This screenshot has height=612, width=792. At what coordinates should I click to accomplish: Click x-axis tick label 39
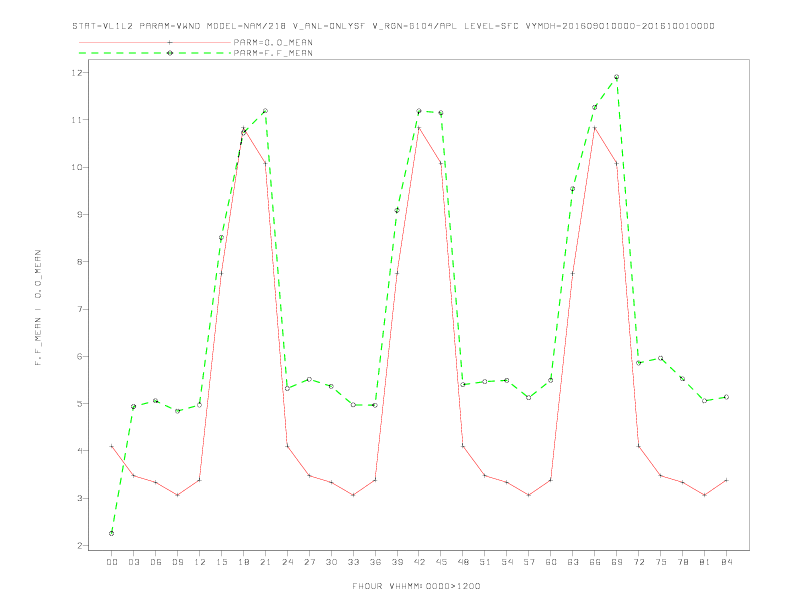(x=397, y=562)
